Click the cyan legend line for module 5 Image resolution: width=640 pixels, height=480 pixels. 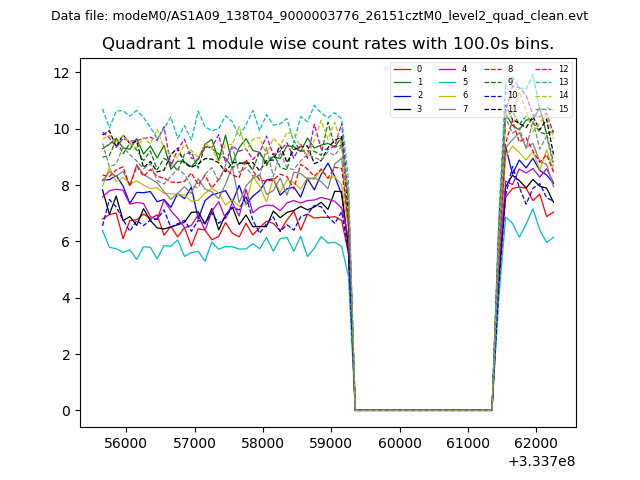click(x=447, y=82)
